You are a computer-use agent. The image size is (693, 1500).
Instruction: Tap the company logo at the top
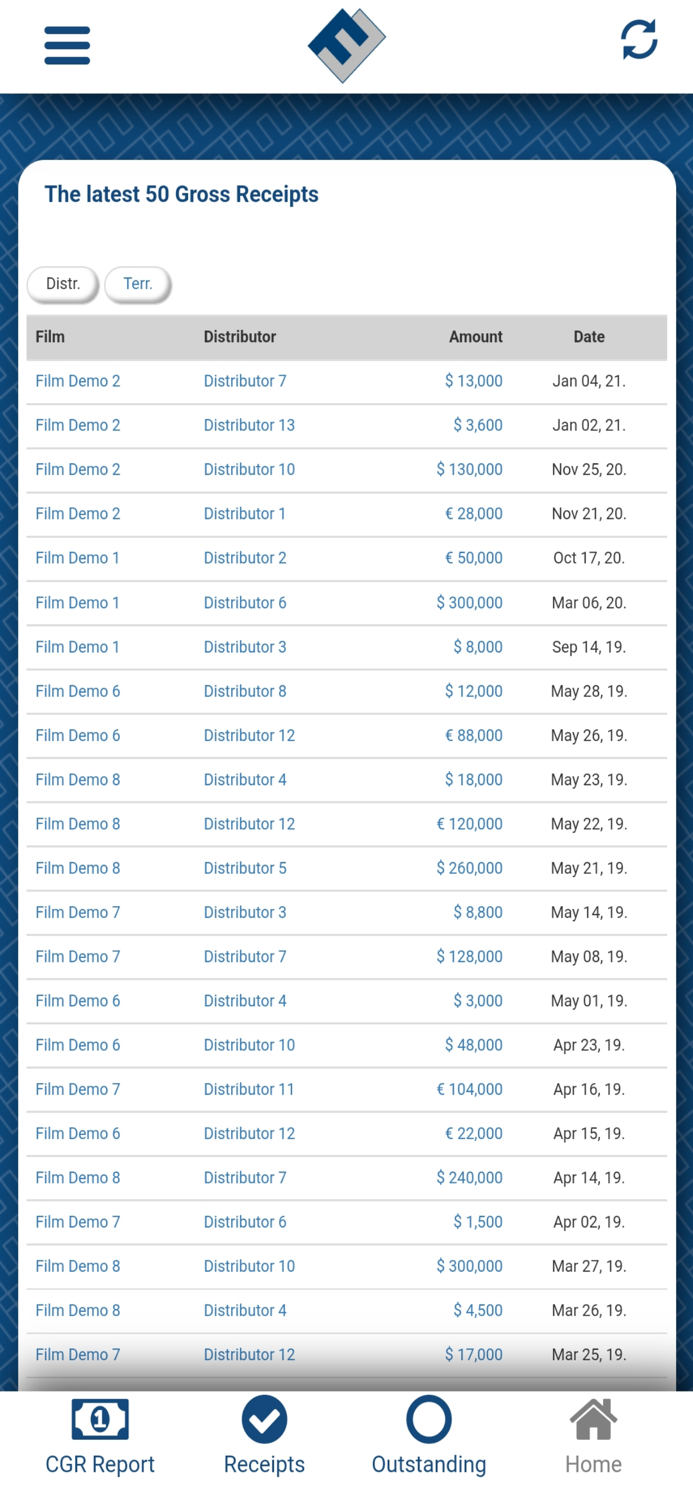pos(346,44)
